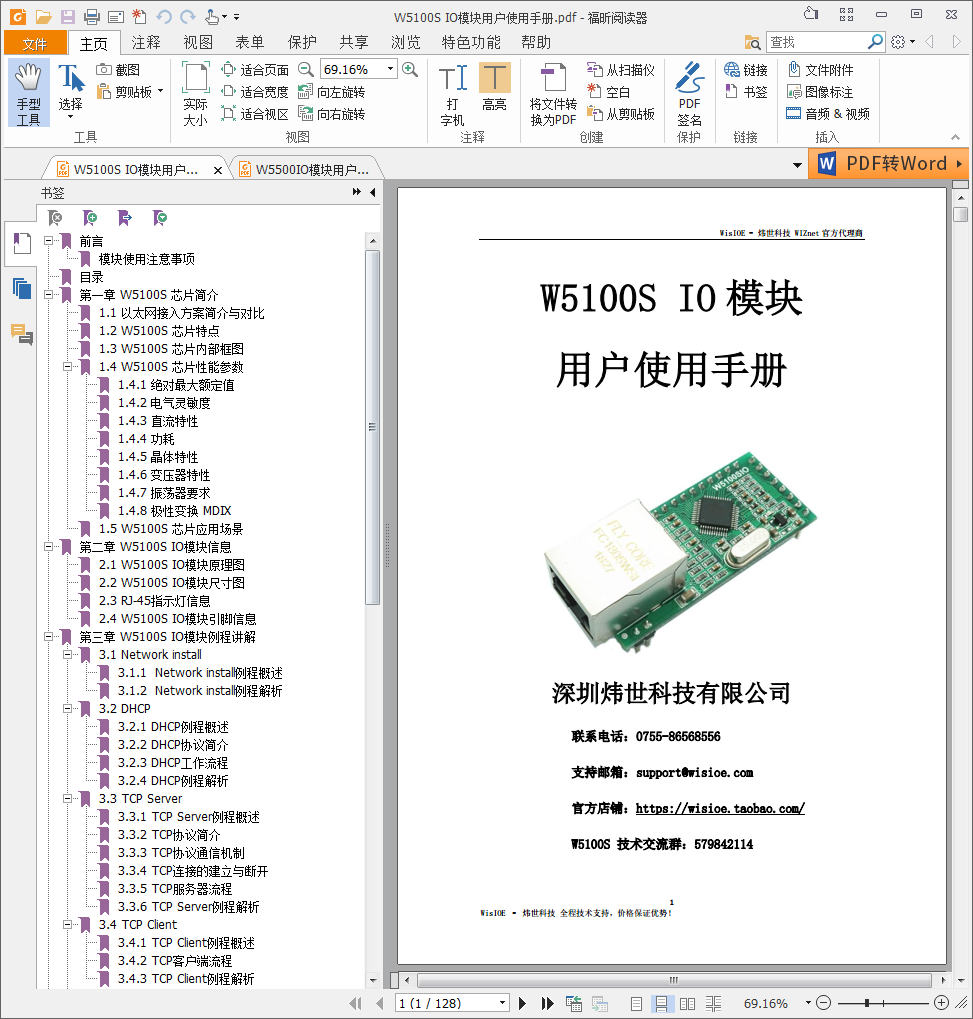The image size is (973, 1019).
Task: Close the W5100S IO document tab
Action: (x=218, y=170)
